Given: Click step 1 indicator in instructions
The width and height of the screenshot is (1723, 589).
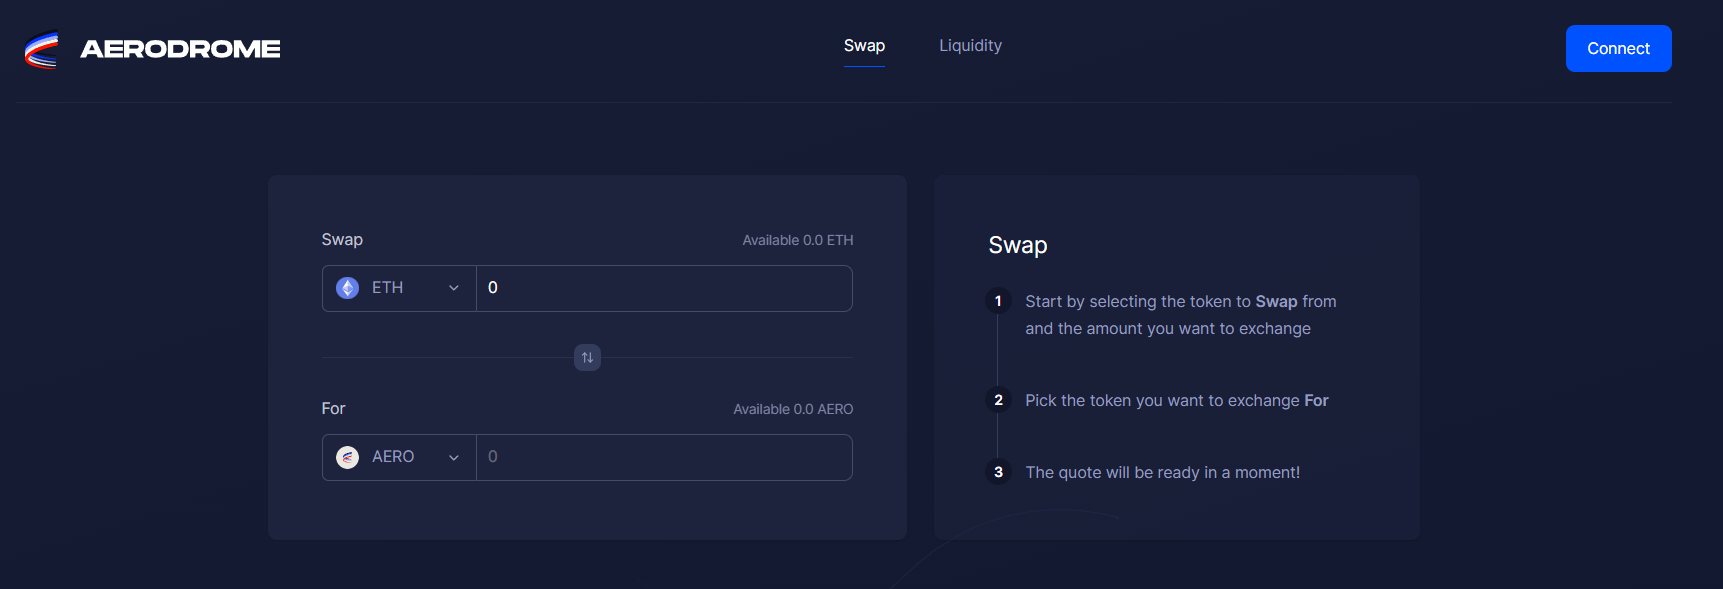Looking at the screenshot, I should [x=998, y=300].
